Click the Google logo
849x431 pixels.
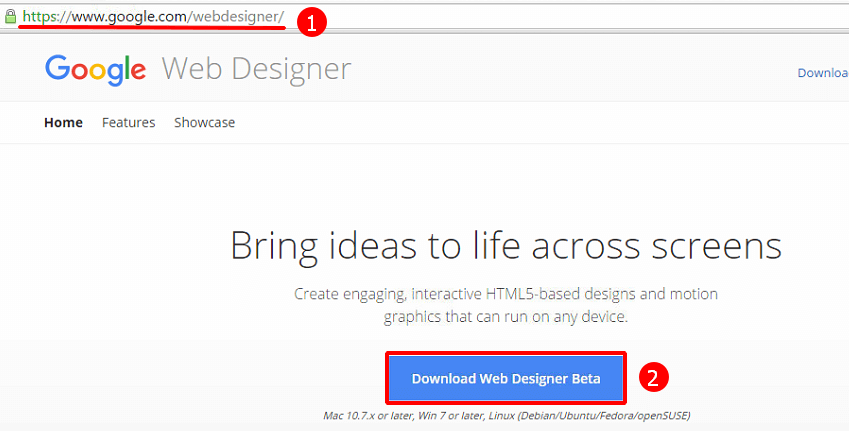click(95, 69)
